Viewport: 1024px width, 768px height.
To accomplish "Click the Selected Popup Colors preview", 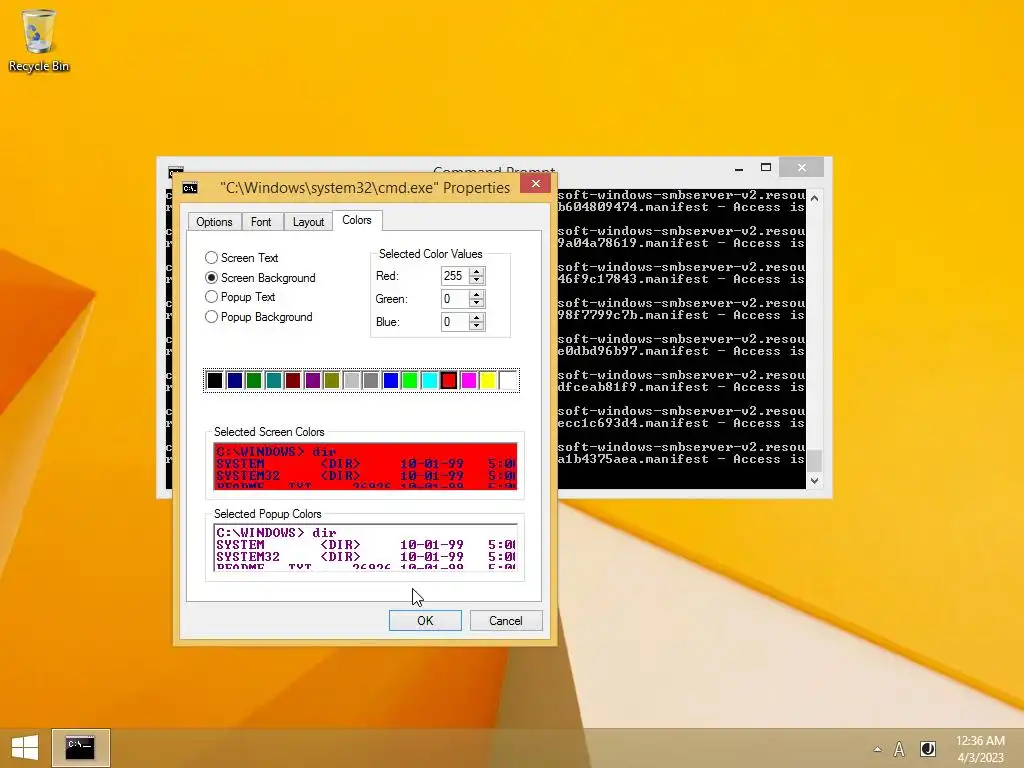I will pos(366,547).
